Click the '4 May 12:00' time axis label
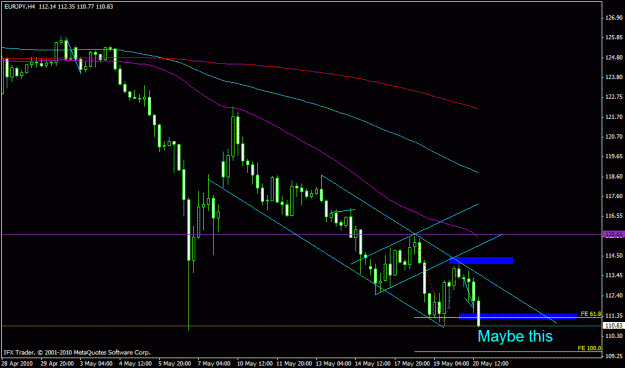Viewport: 625px width, 368px height. (x=135, y=364)
